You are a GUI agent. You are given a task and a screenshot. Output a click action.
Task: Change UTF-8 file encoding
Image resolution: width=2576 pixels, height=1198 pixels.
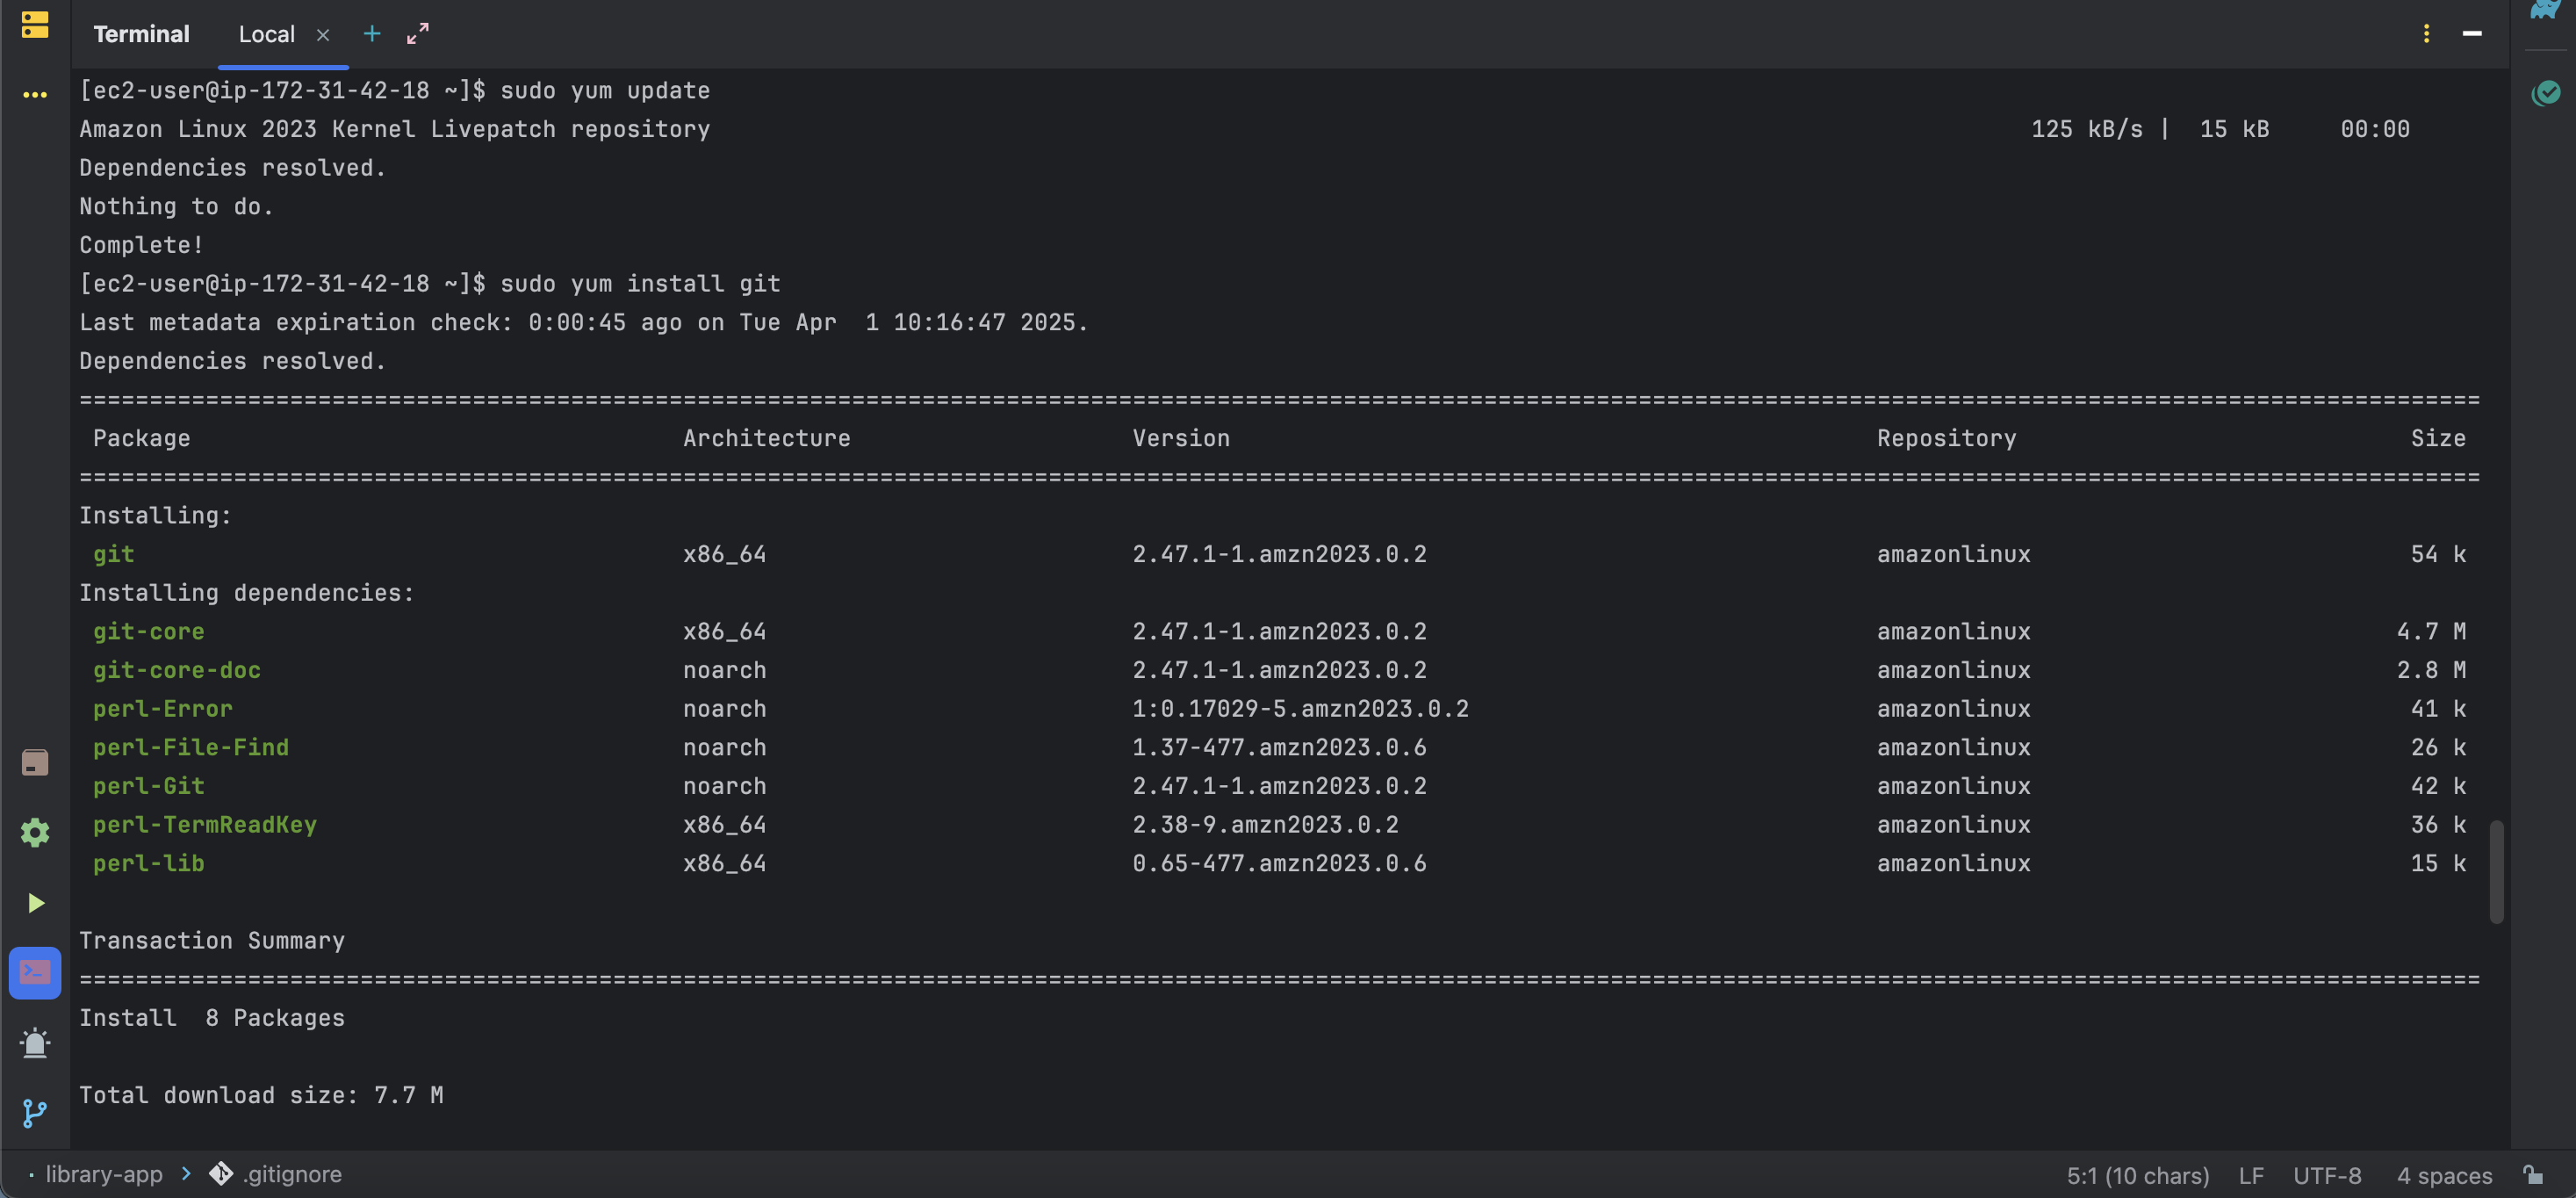pyautogui.click(x=2327, y=1175)
